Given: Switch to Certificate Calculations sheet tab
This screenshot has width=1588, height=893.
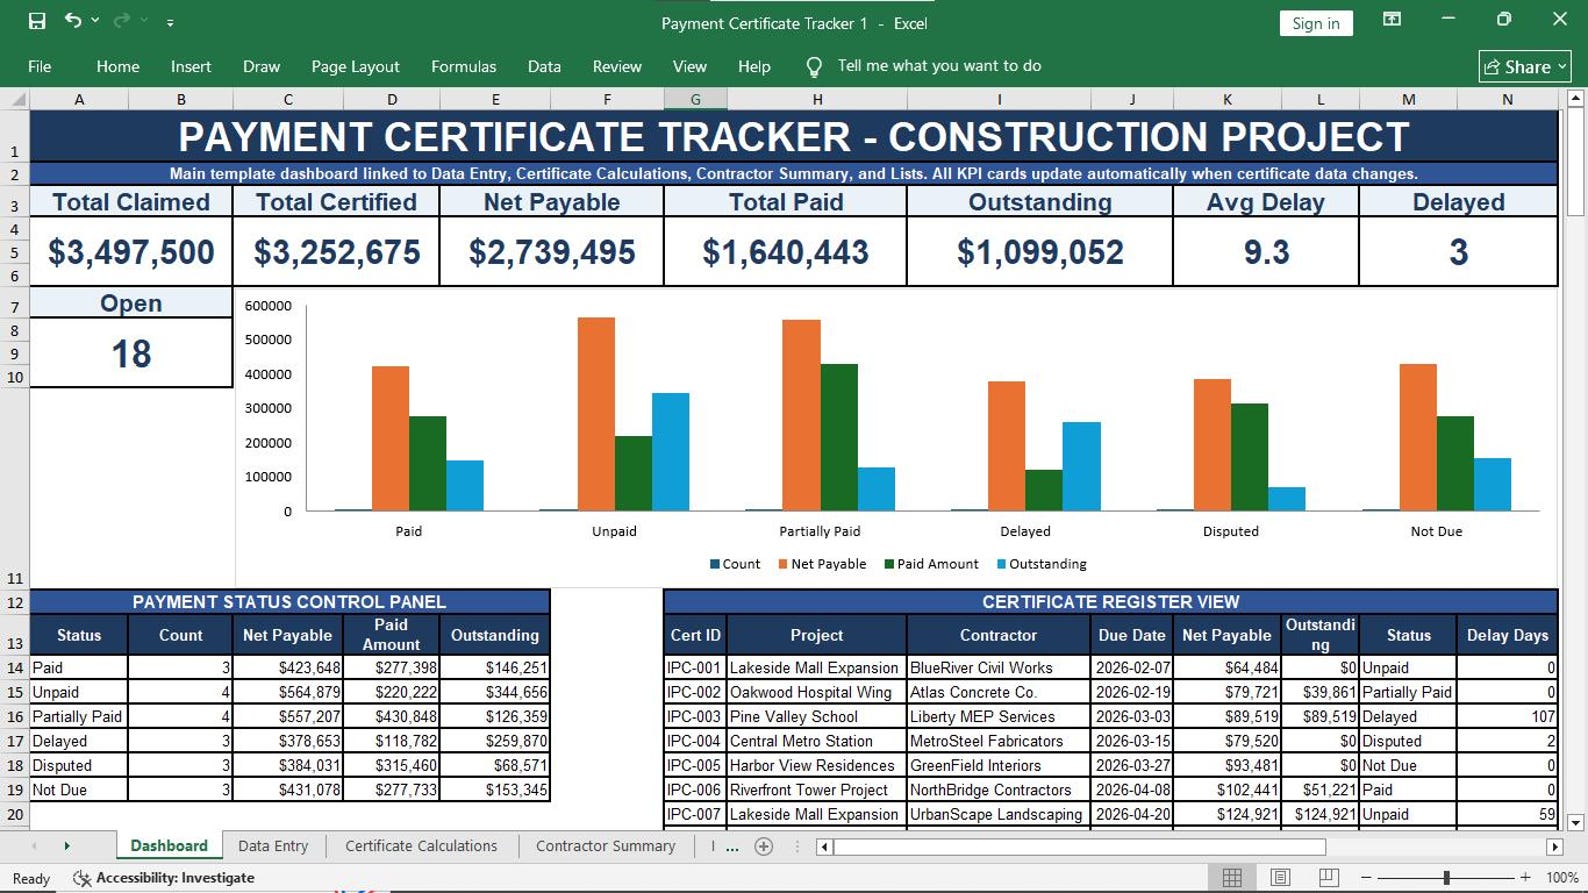Looking at the screenshot, I should tap(421, 845).
